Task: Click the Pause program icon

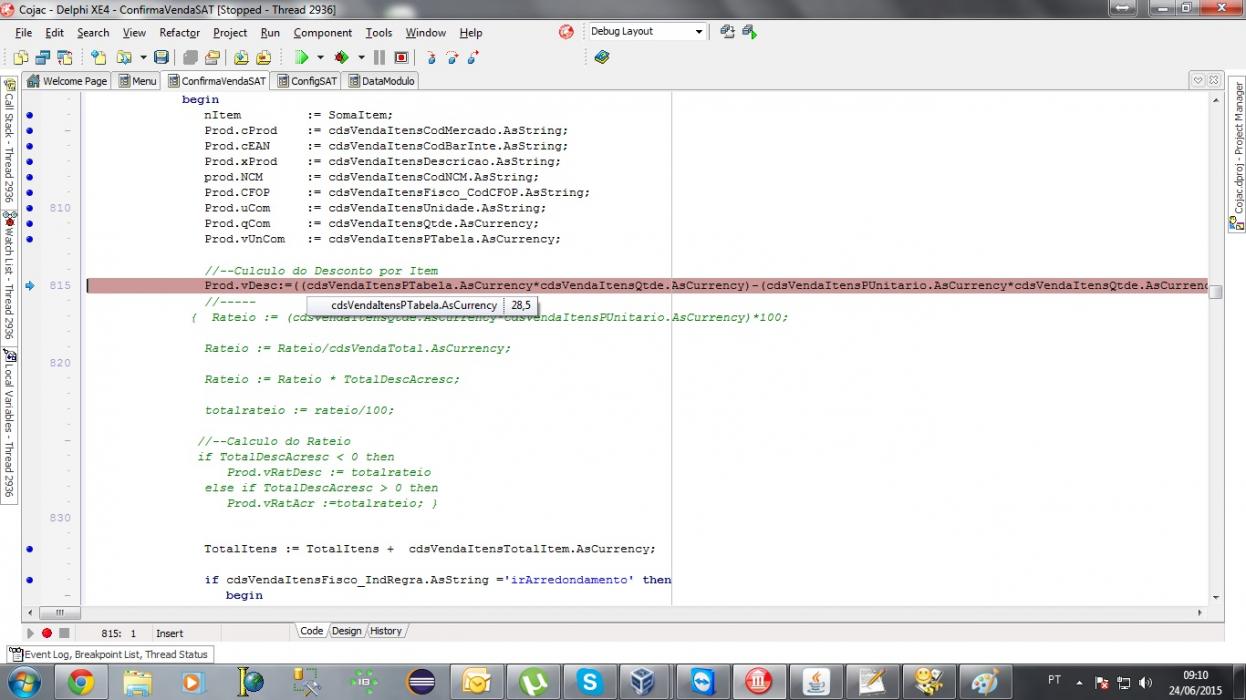Action: point(379,58)
